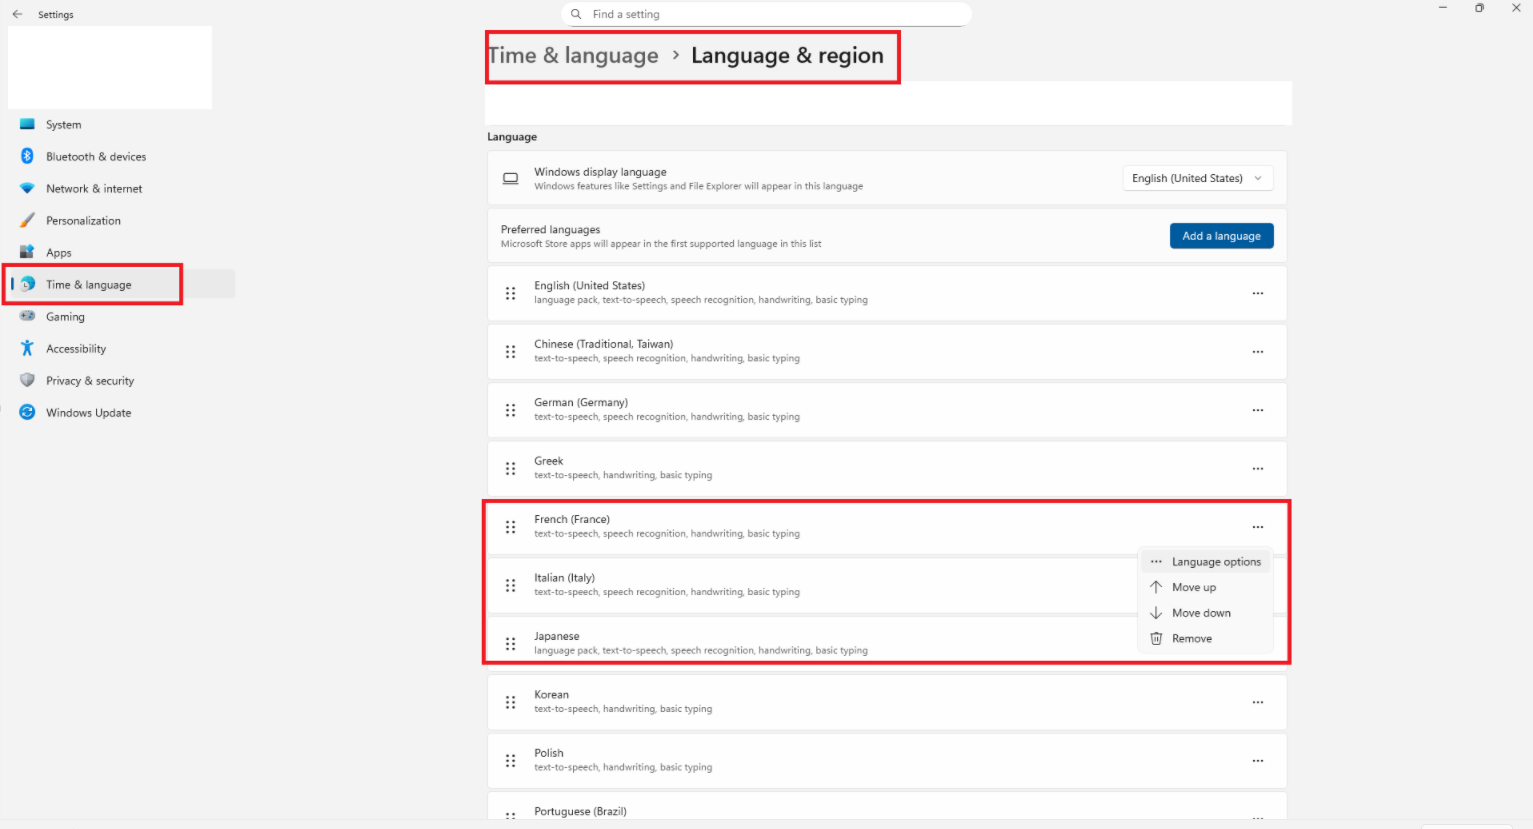The width and height of the screenshot is (1533, 829).
Task: Click the Find a setting search box
Action: 767,14
